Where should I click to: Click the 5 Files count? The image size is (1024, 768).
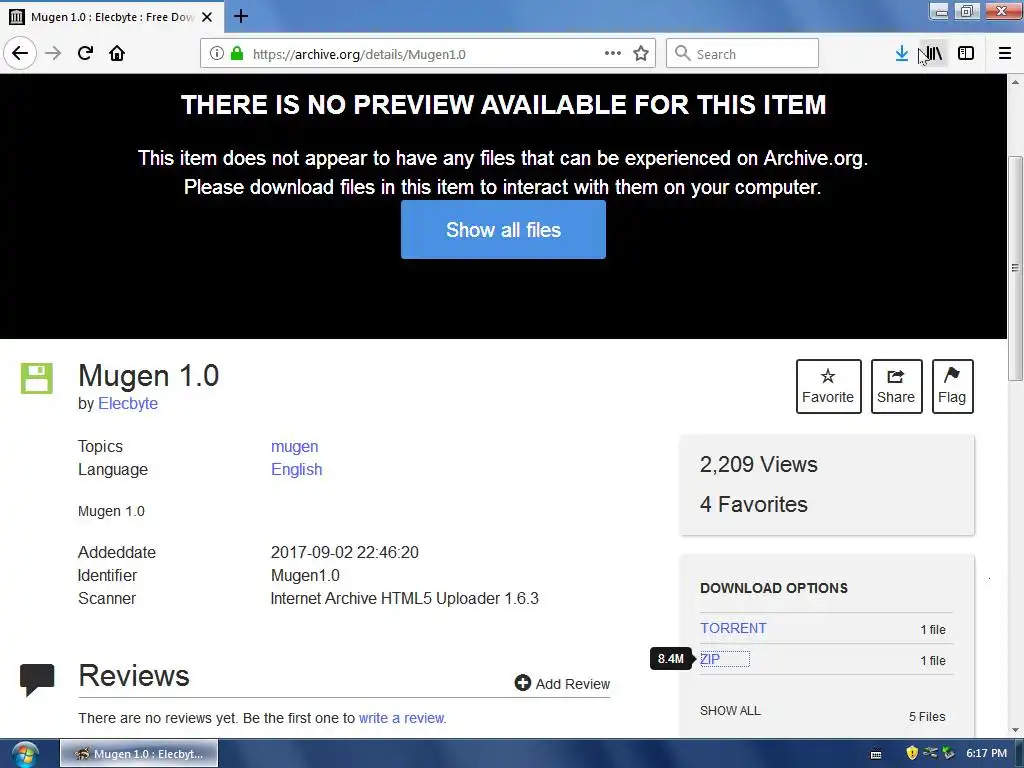click(x=927, y=716)
